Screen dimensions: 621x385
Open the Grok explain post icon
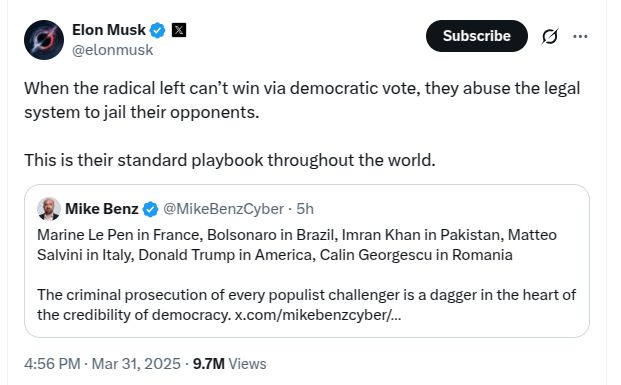pyautogui.click(x=550, y=36)
